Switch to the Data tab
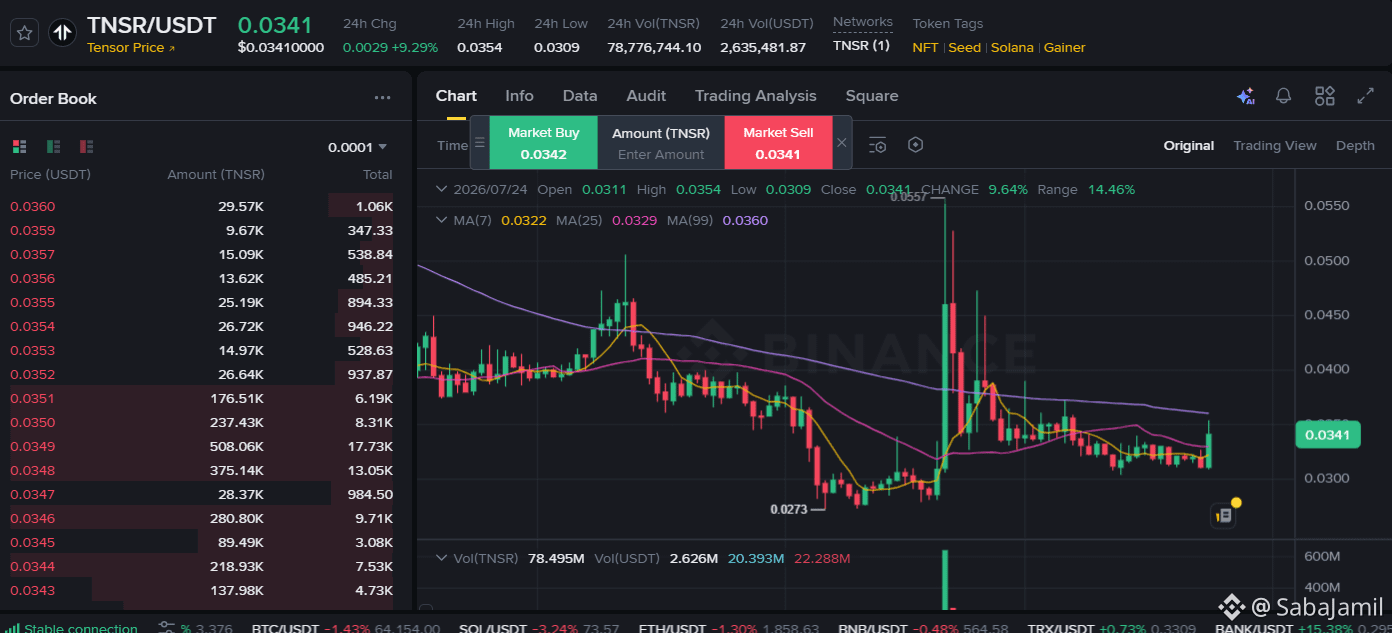Screen dimensions: 1392x633 coord(580,96)
